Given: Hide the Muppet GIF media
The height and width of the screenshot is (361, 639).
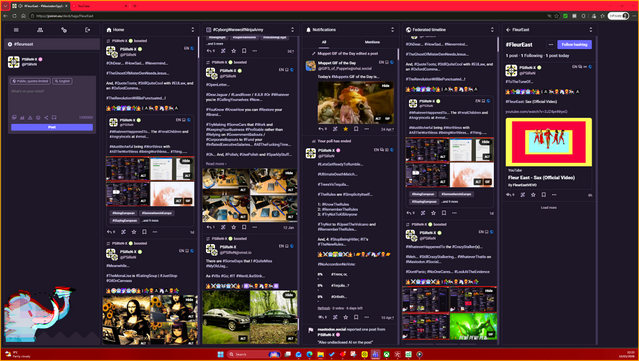Looking at the screenshot, I should pyautogui.click(x=386, y=86).
